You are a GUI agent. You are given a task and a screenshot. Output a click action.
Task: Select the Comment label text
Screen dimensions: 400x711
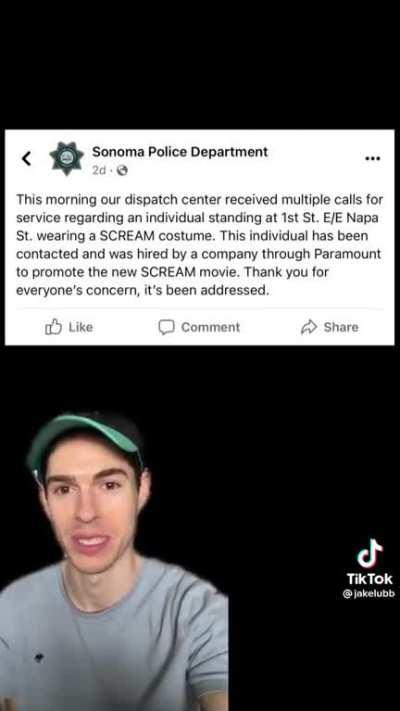click(210, 327)
